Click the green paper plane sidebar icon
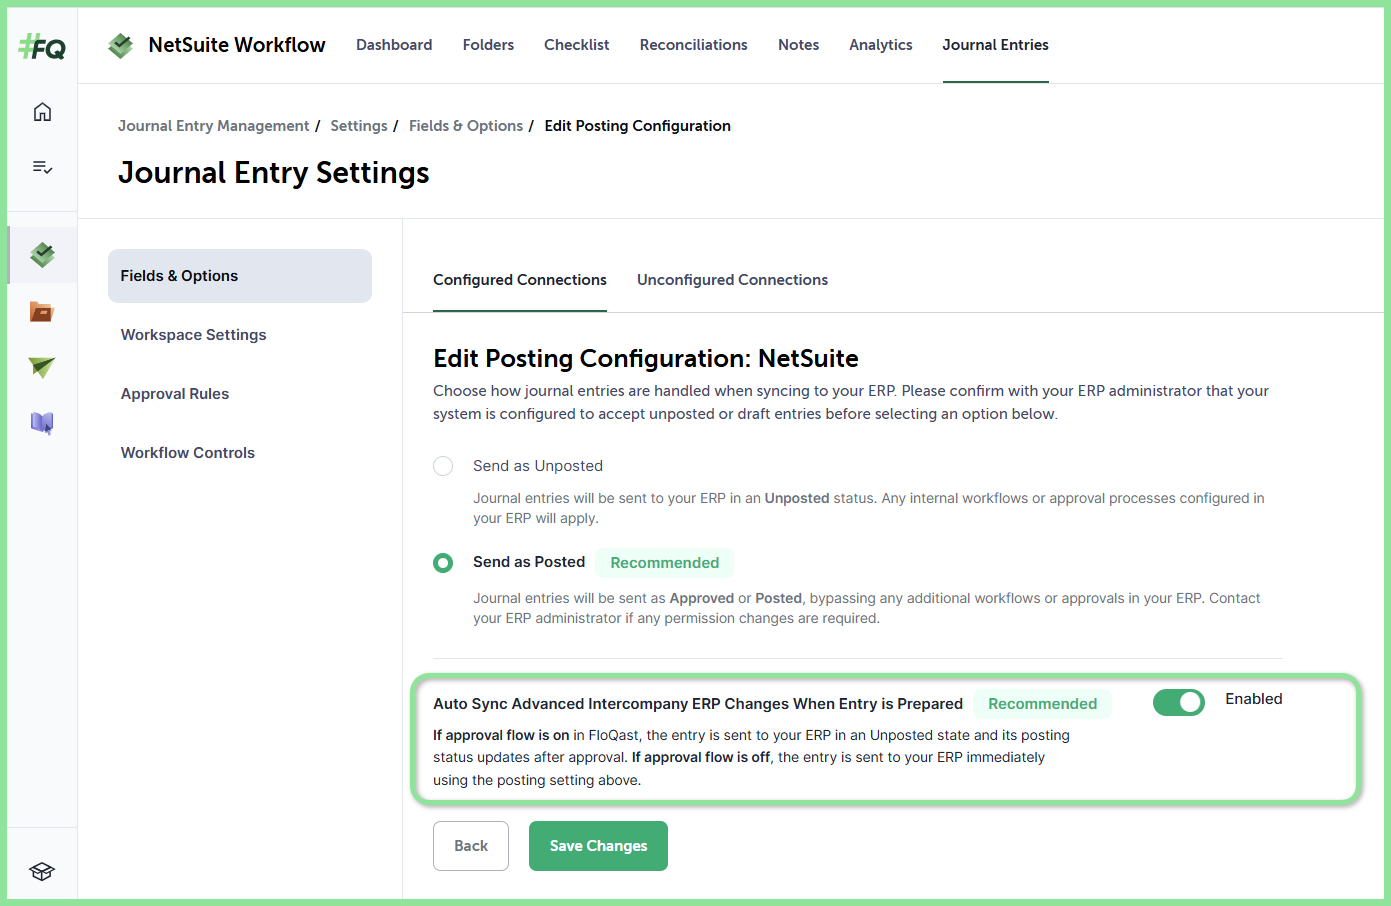This screenshot has width=1391, height=906. point(42,368)
